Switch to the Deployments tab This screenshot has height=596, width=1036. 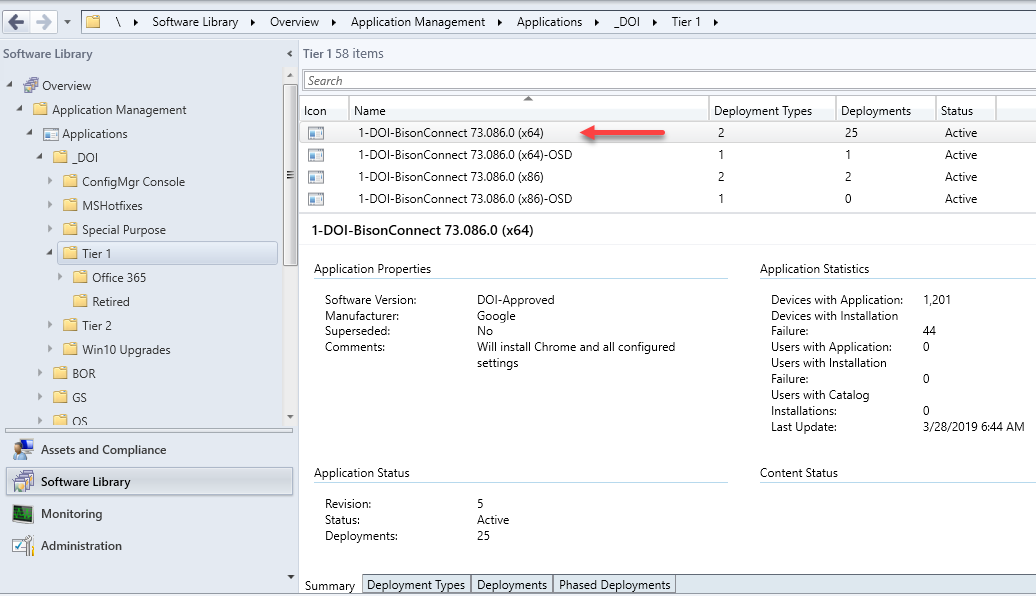512,585
